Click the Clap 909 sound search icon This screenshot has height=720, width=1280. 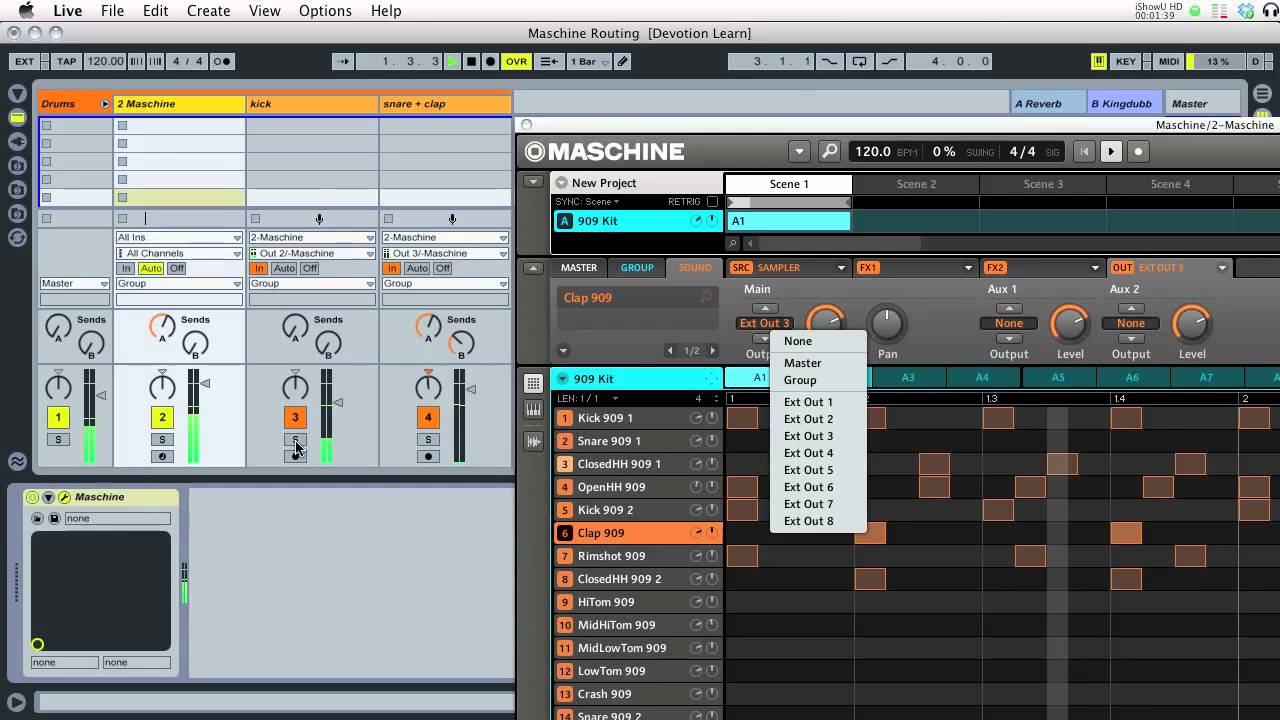point(706,298)
